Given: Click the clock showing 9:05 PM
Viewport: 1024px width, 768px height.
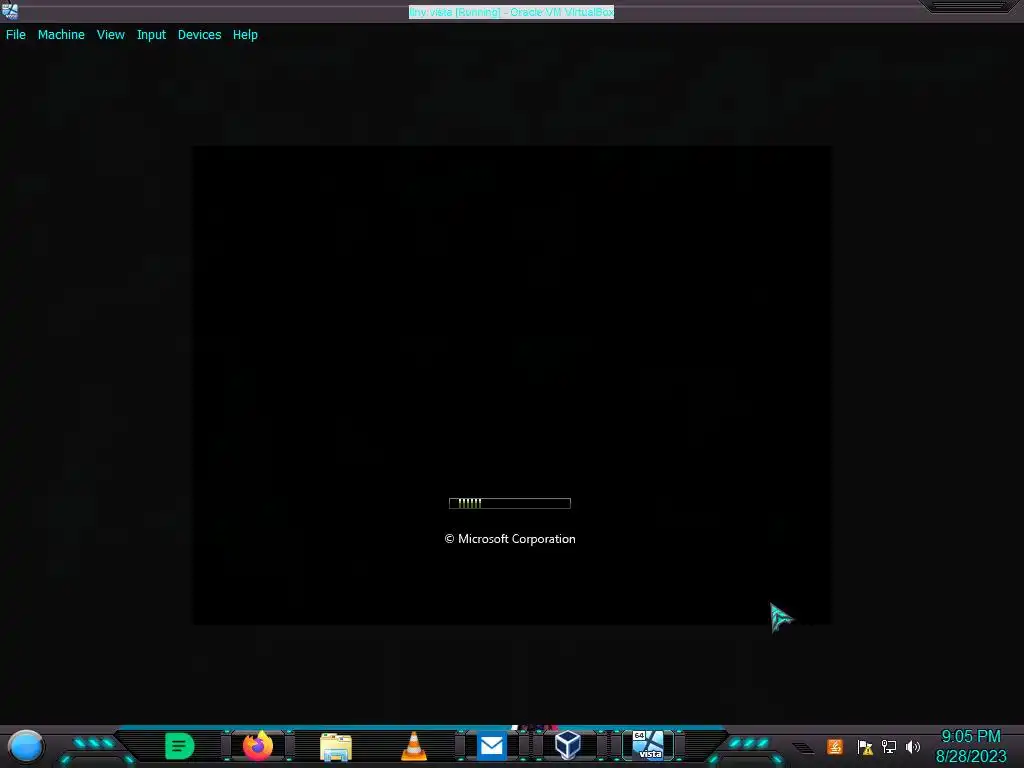Looking at the screenshot, I should [970, 737].
